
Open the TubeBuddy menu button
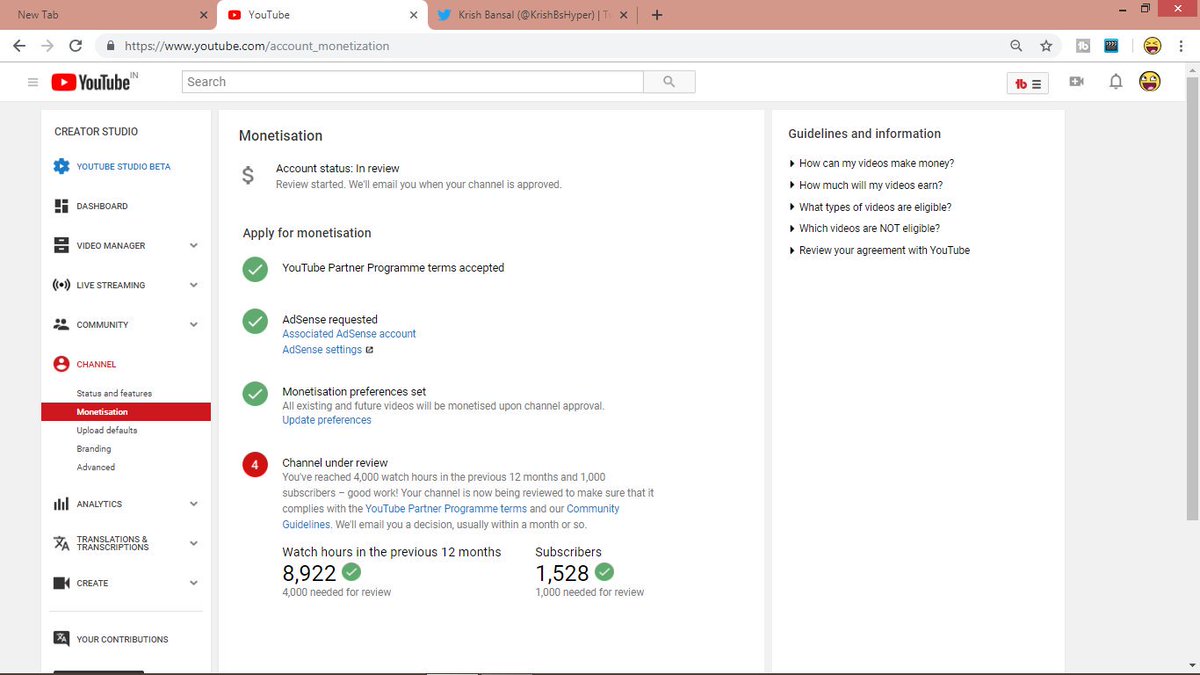1028,84
